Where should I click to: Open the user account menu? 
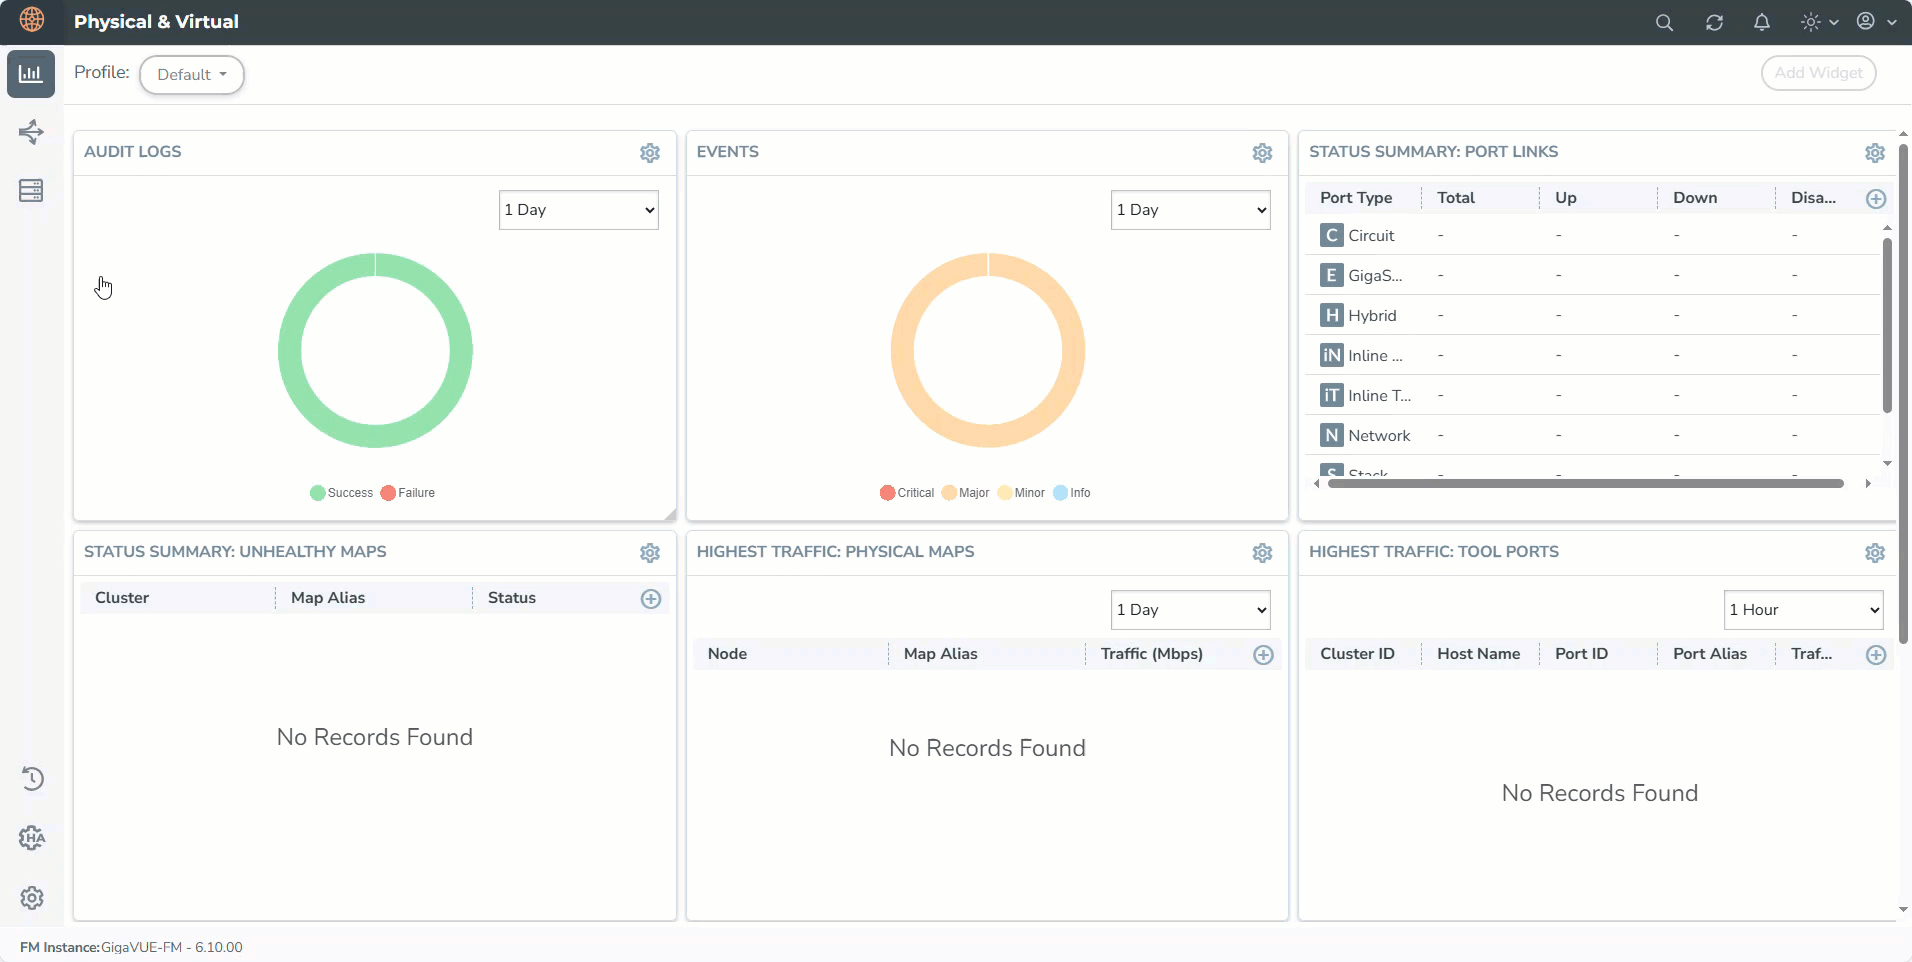click(1876, 22)
